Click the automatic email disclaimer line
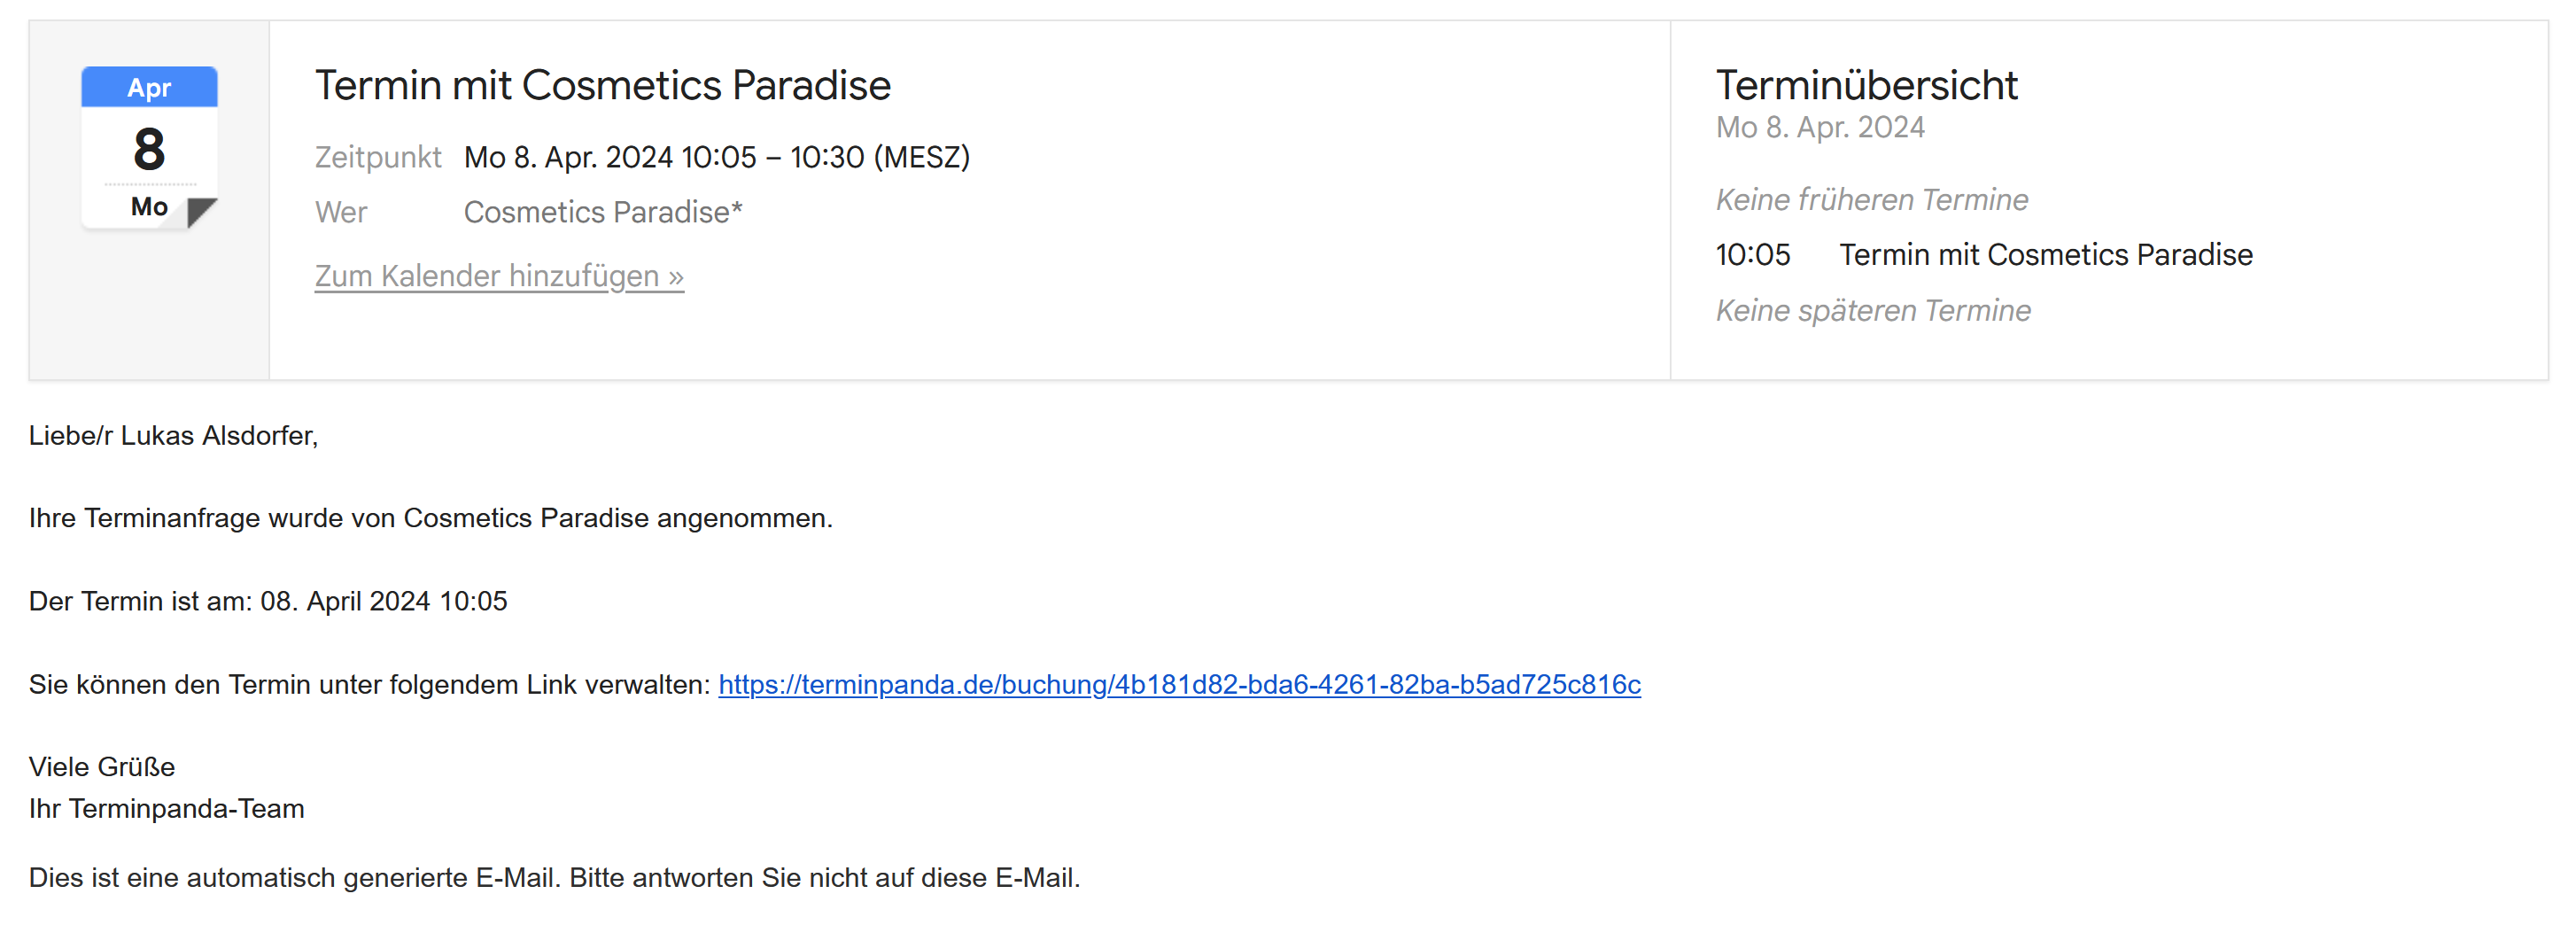 click(x=554, y=878)
